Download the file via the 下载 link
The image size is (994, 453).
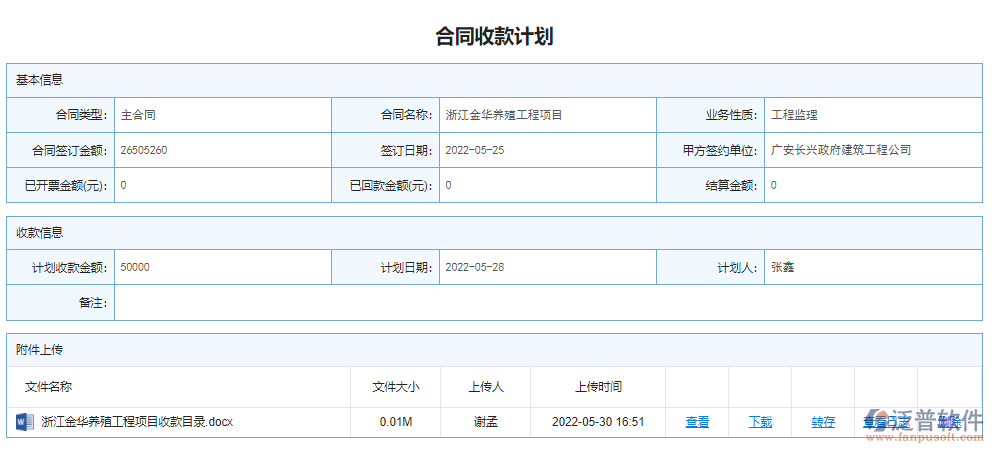[x=760, y=422]
